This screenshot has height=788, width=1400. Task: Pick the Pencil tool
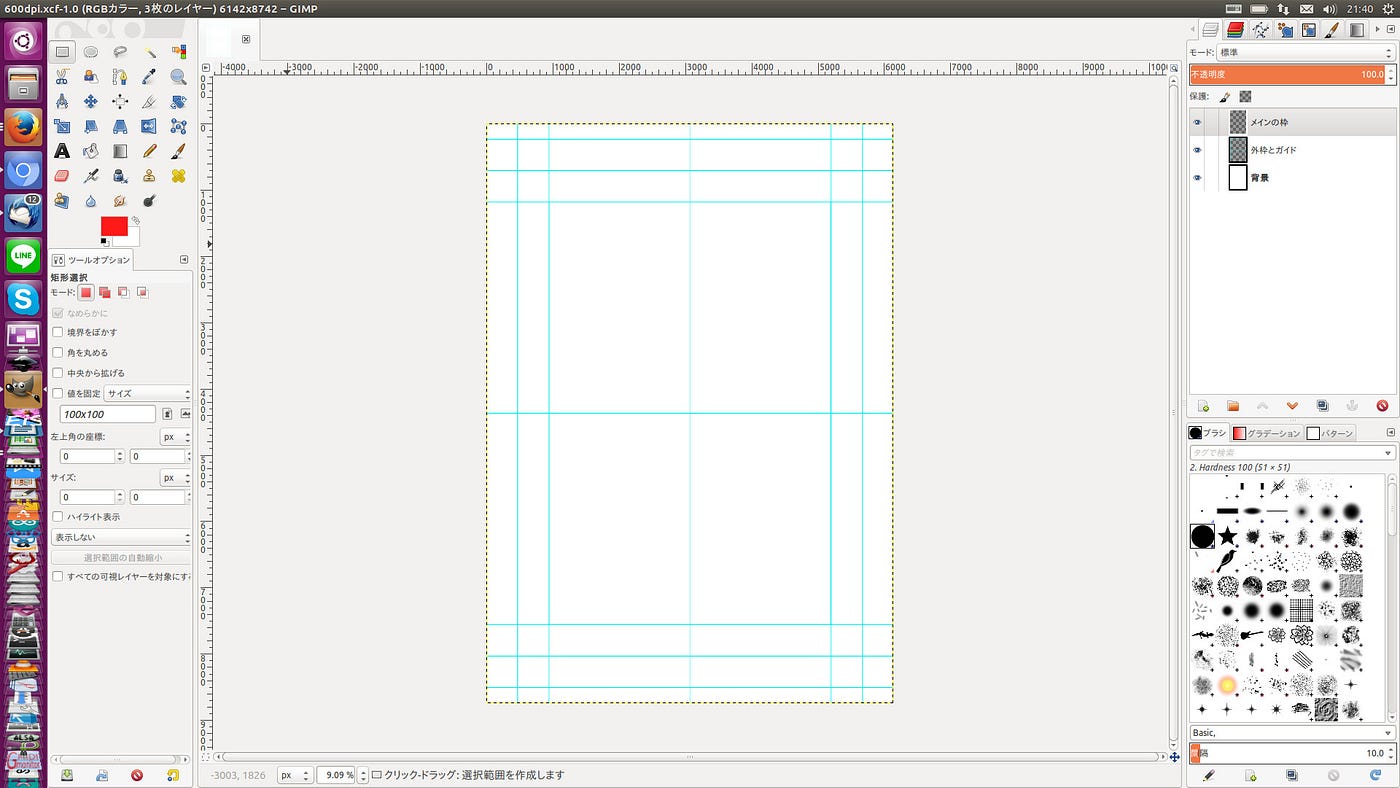(x=149, y=151)
